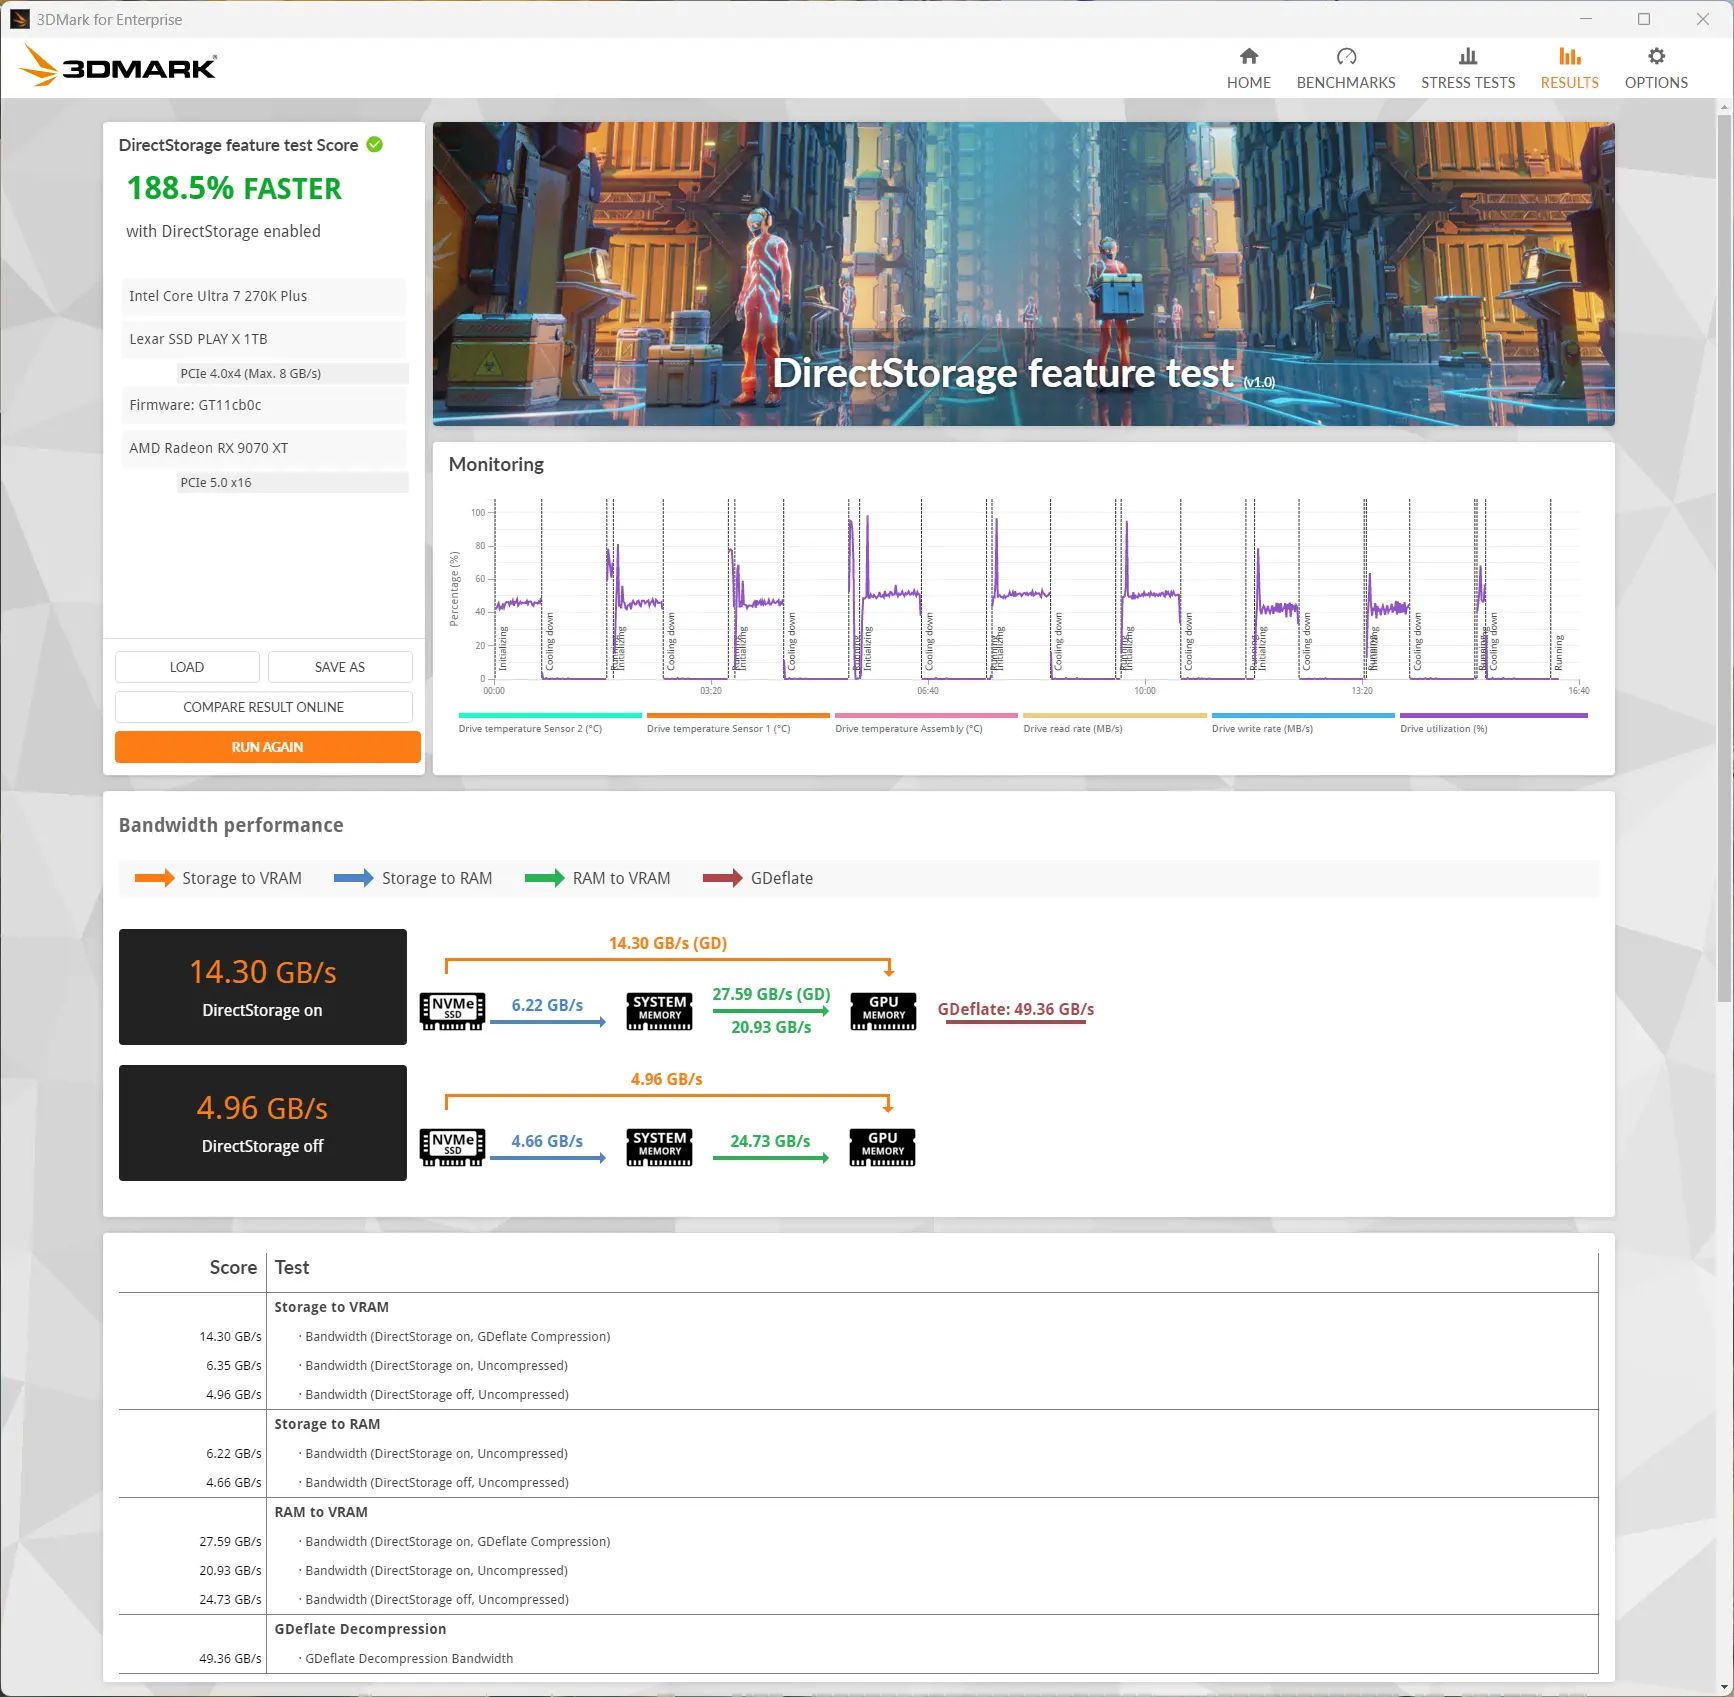The width and height of the screenshot is (1734, 1697).
Task: Click the RUN AGAIN button
Action: click(267, 747)
